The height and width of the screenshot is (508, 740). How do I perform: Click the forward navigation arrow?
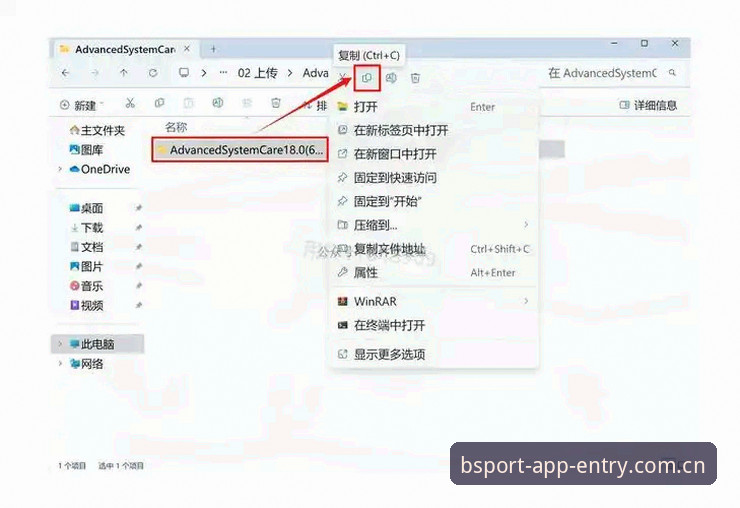pos(95,73)
